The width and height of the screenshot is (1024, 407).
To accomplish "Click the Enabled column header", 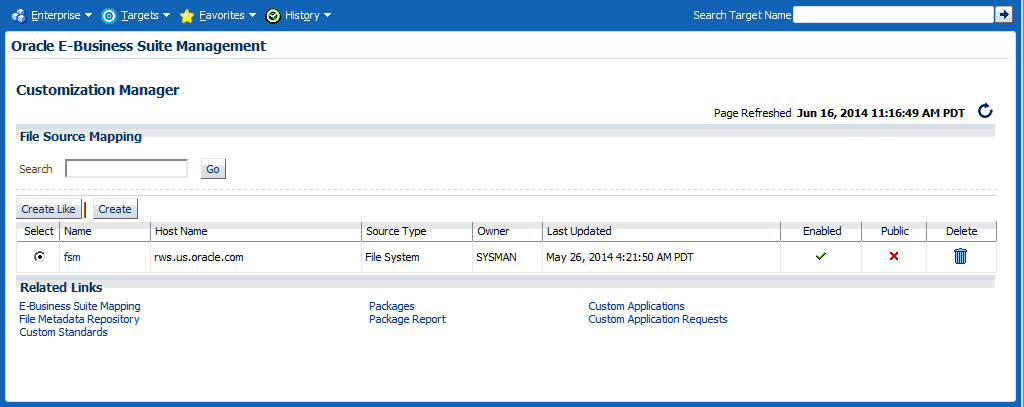I will pos(822,231).
